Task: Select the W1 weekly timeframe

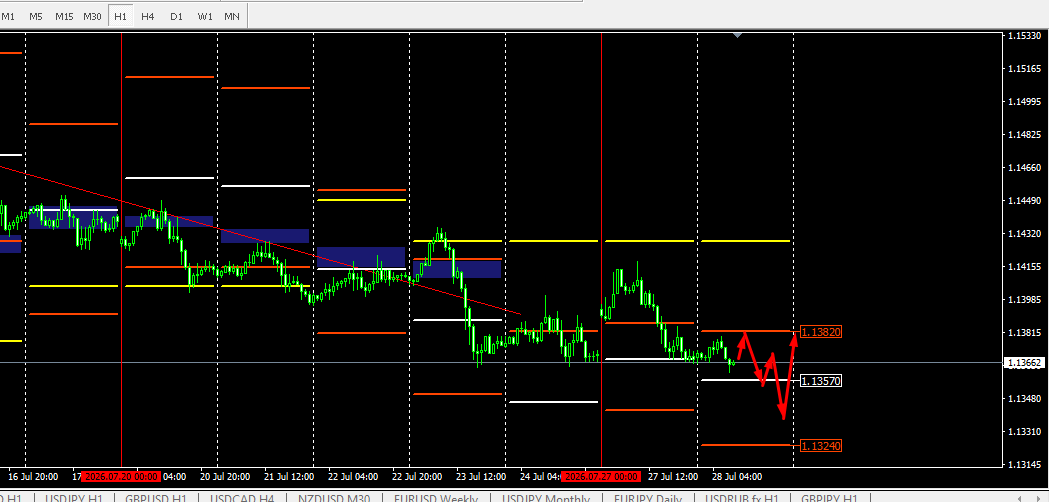Action: pyautogui.click(x=205, y=16)
